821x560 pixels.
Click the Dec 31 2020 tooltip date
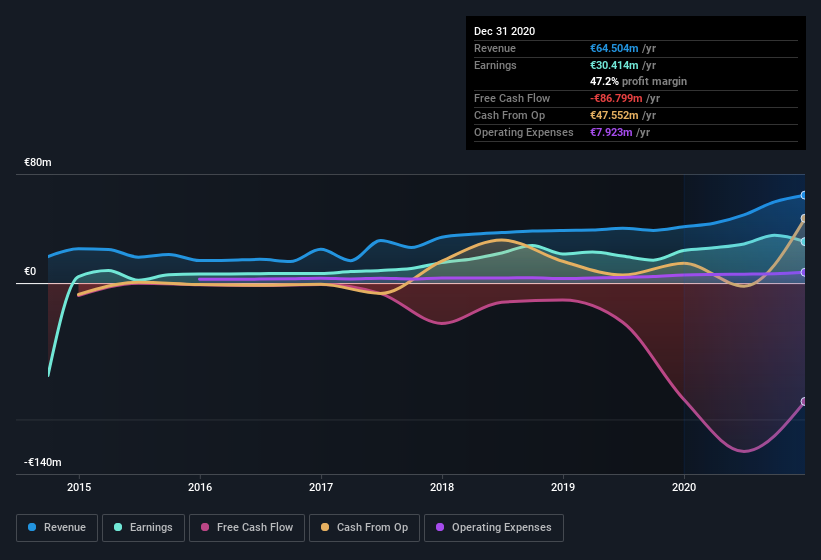click(x=504, y=31)
